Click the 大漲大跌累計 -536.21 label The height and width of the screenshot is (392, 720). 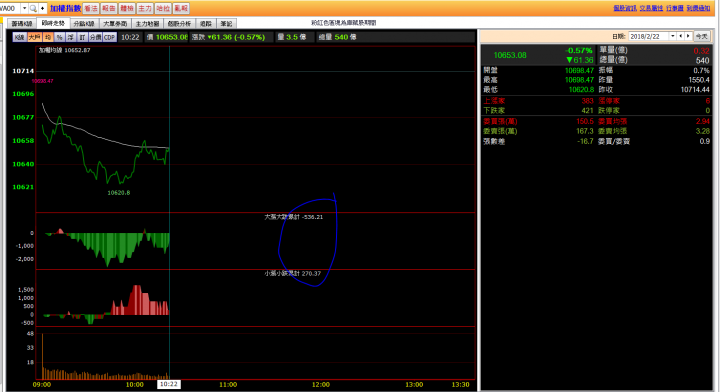[294, 217]
